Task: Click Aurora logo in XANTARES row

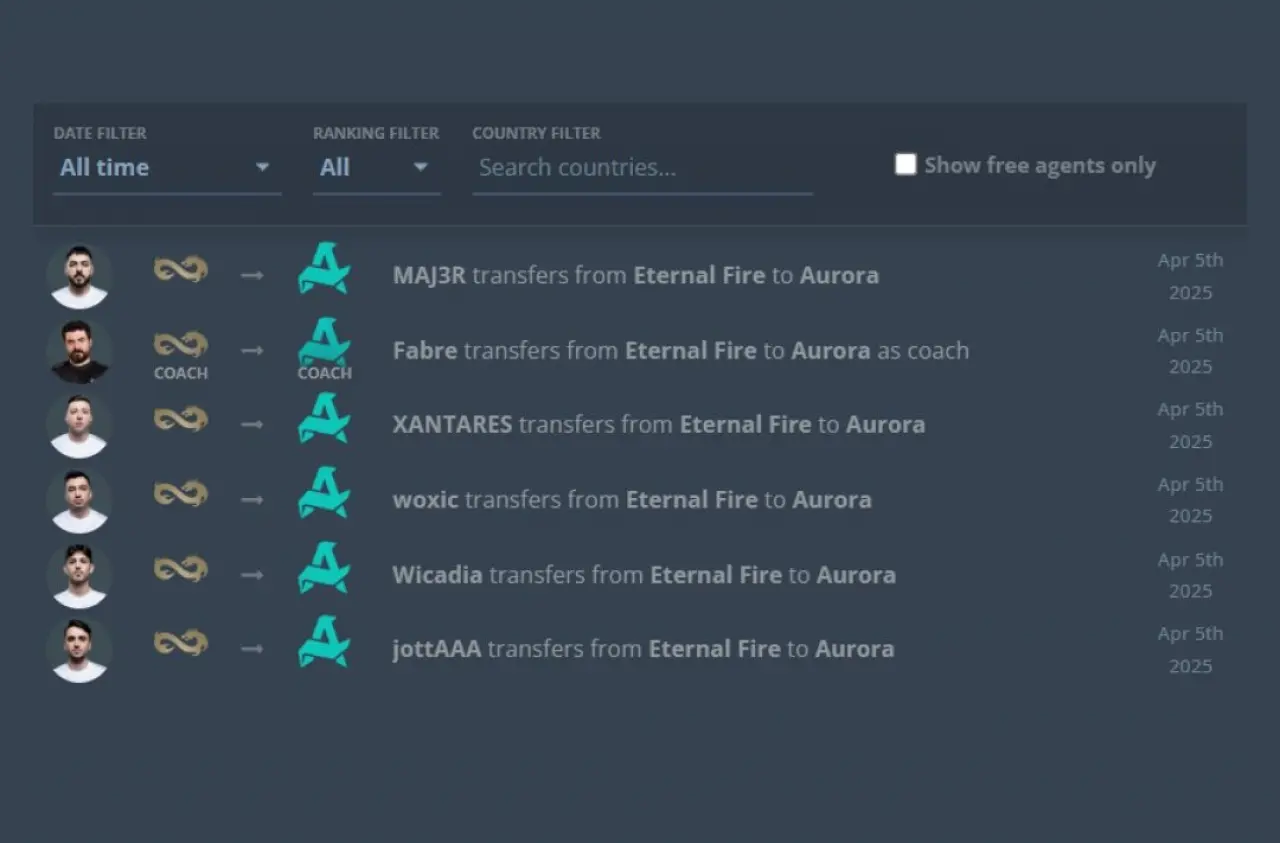Action: (x=324, y=419)
